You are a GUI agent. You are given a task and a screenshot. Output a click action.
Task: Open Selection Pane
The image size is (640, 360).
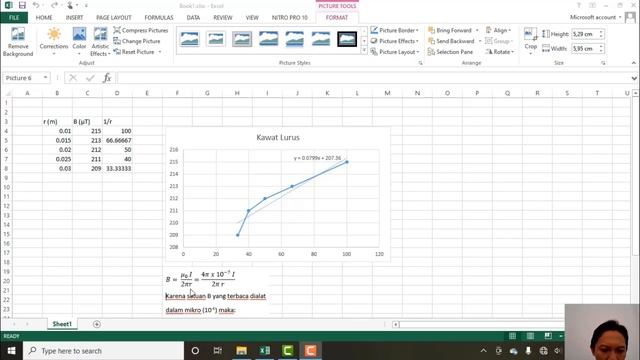pos(450,52)
